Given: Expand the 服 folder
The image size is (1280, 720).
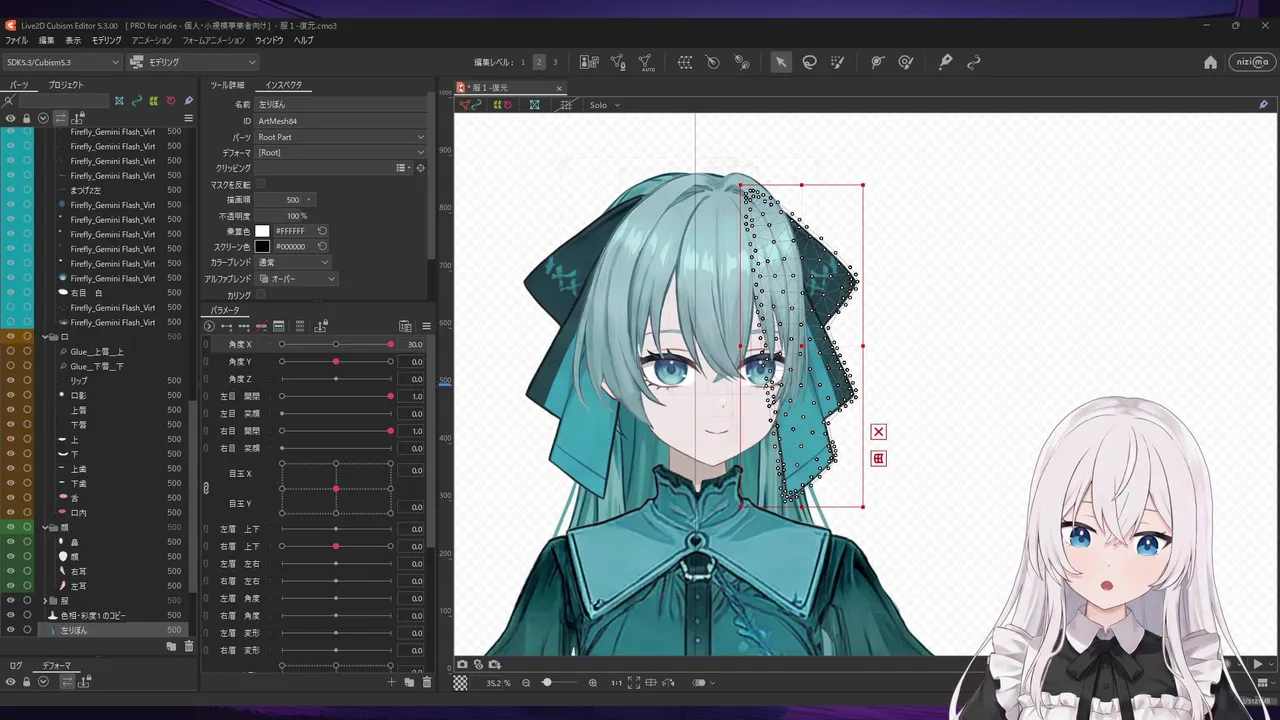Looking at the screenshot, I should [x=46, y=601].
